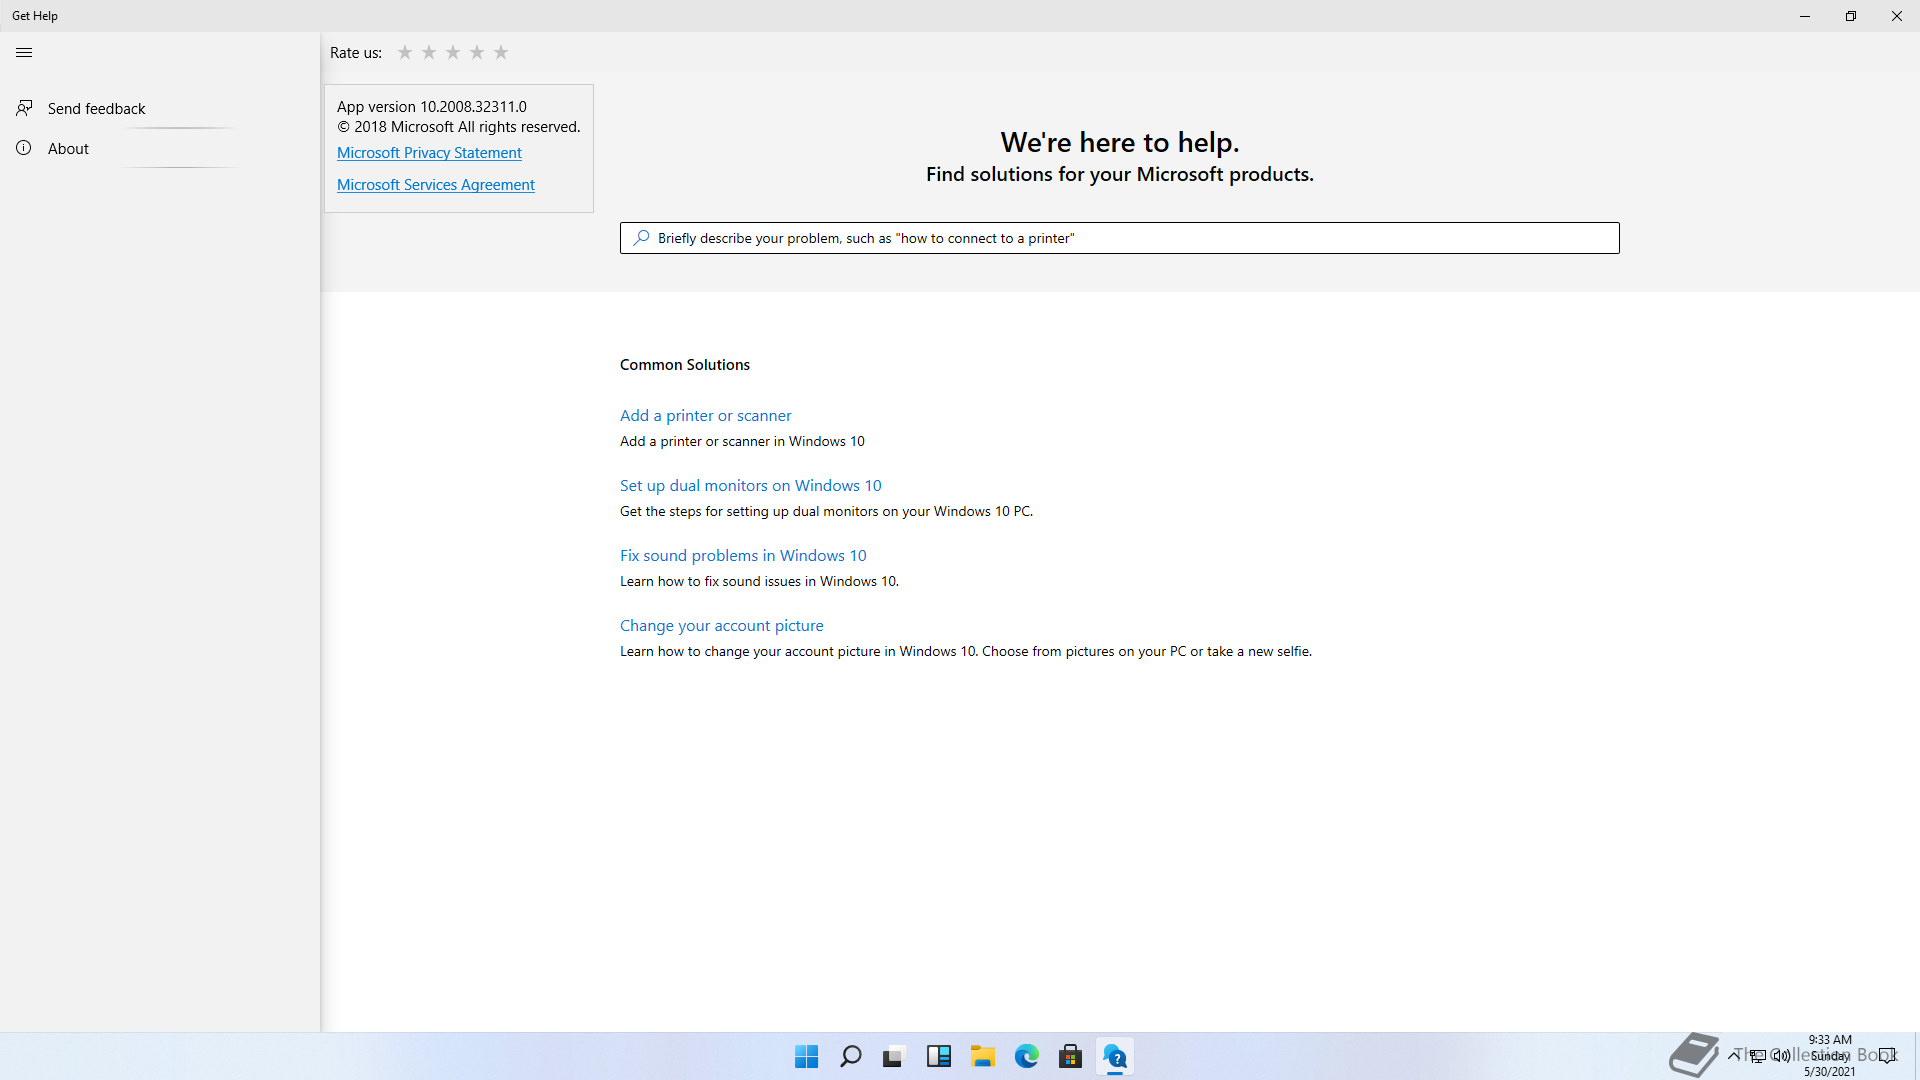Click "Get the steps for setting up dual monitors" text

[826, 511]
